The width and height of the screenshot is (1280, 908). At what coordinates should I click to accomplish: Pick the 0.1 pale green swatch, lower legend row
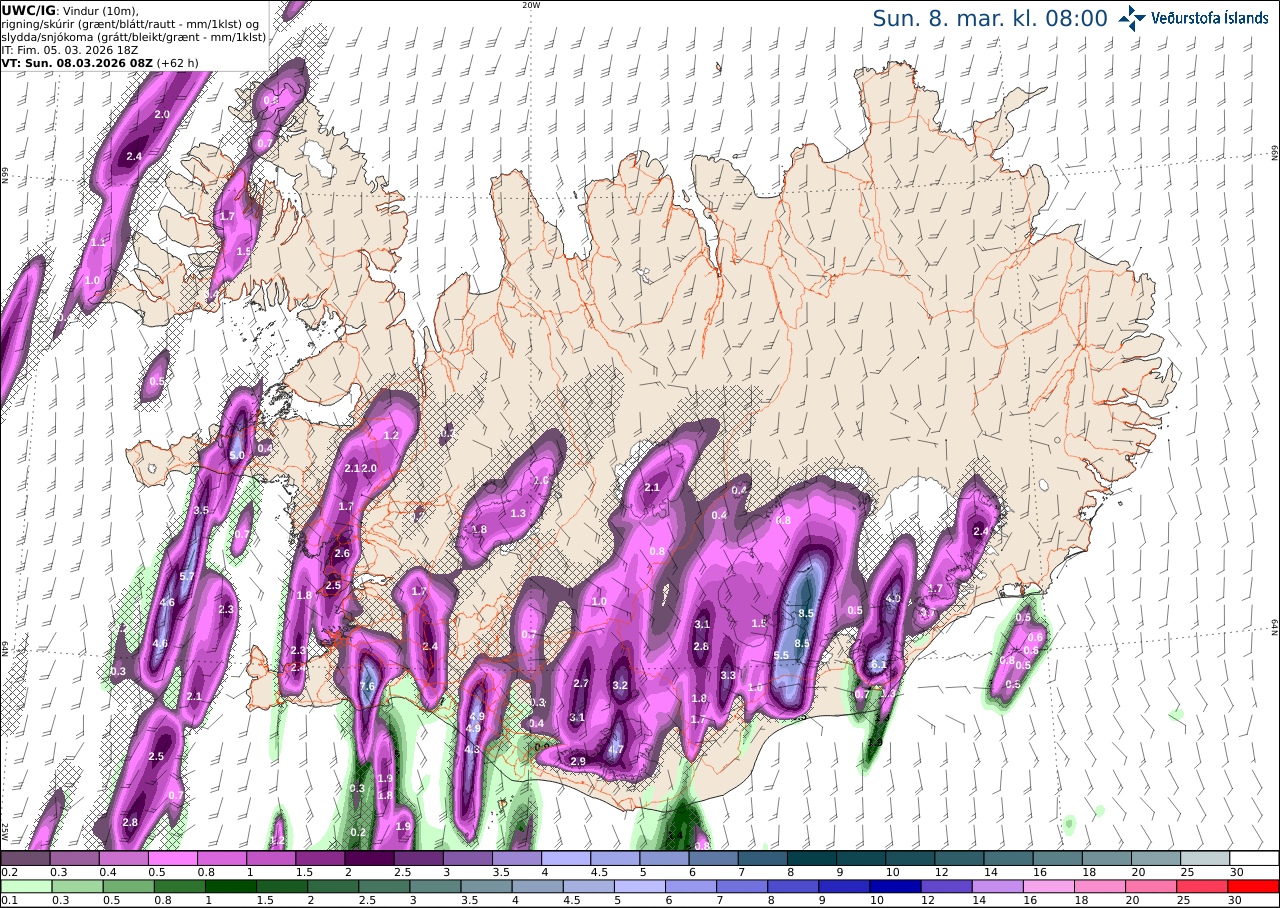25,886
